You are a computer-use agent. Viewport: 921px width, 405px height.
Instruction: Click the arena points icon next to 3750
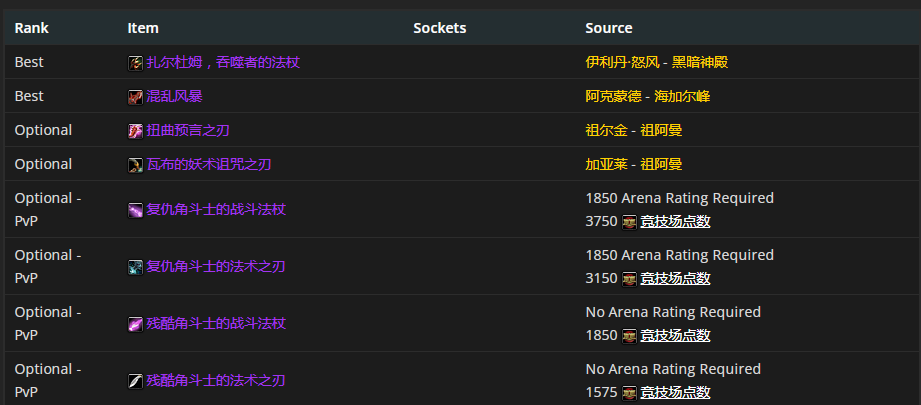coord(629,221)
